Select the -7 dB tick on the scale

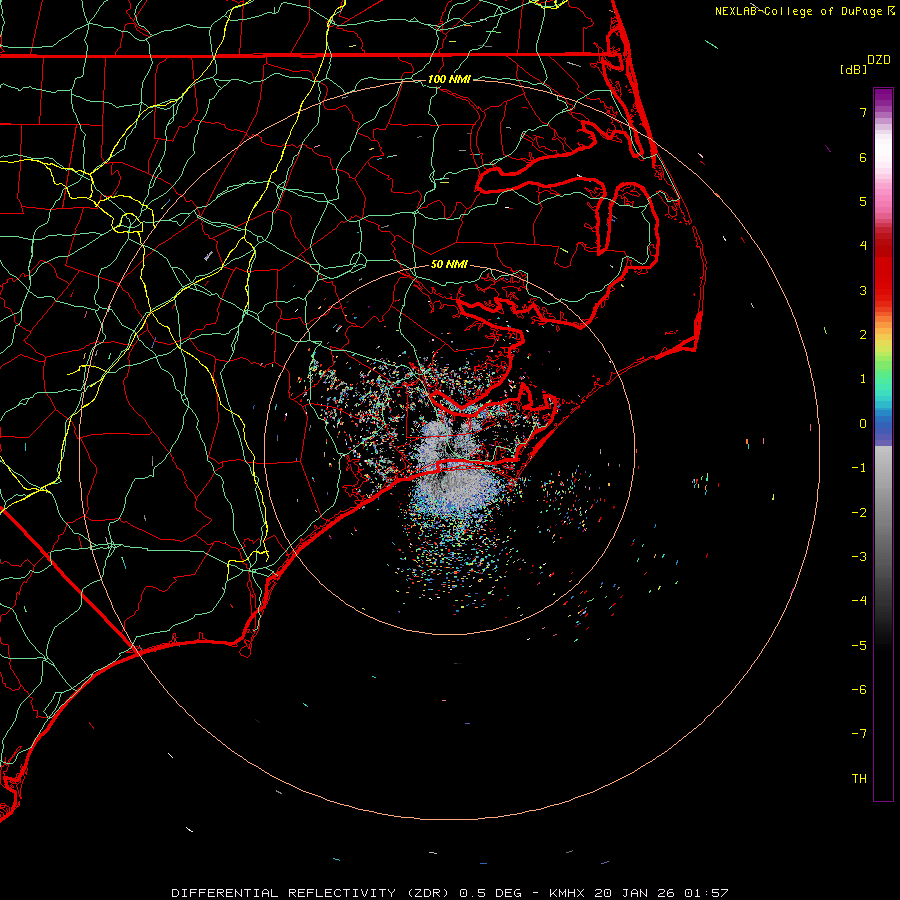[859, 733]
